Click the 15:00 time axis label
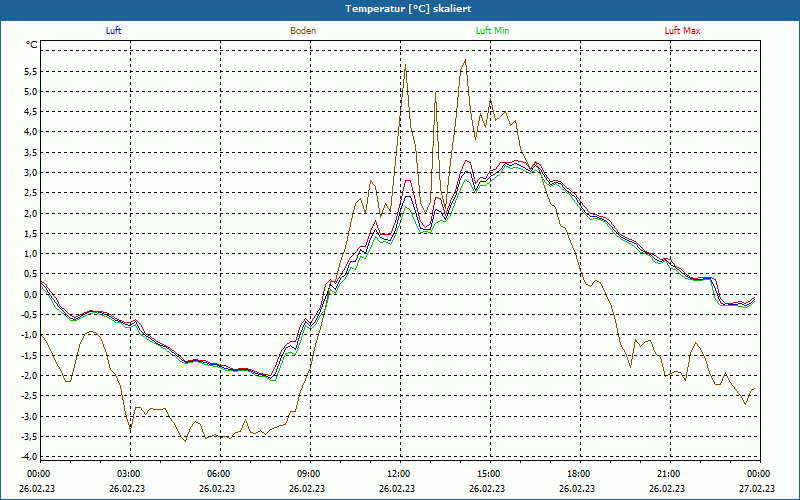The width and height of the screenshot is (800, 500). pyautogui.click(x=490, y=474)
